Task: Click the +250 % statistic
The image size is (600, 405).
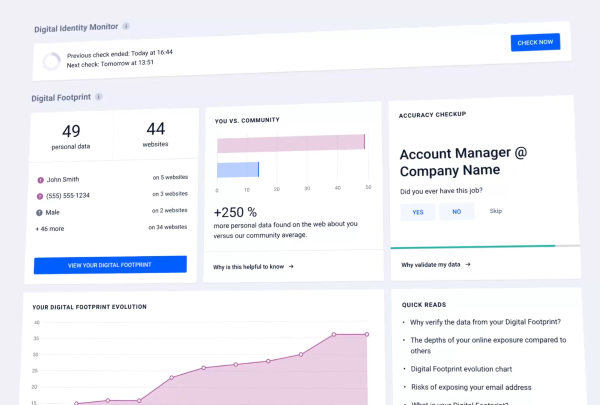Action: pos(235,212)
